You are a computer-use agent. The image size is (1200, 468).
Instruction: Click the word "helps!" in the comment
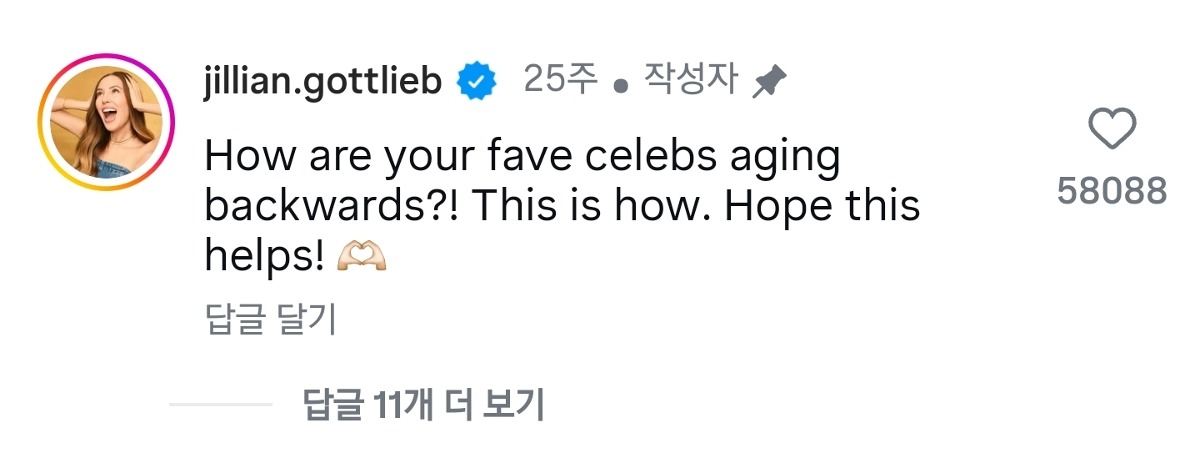(264, 258)
